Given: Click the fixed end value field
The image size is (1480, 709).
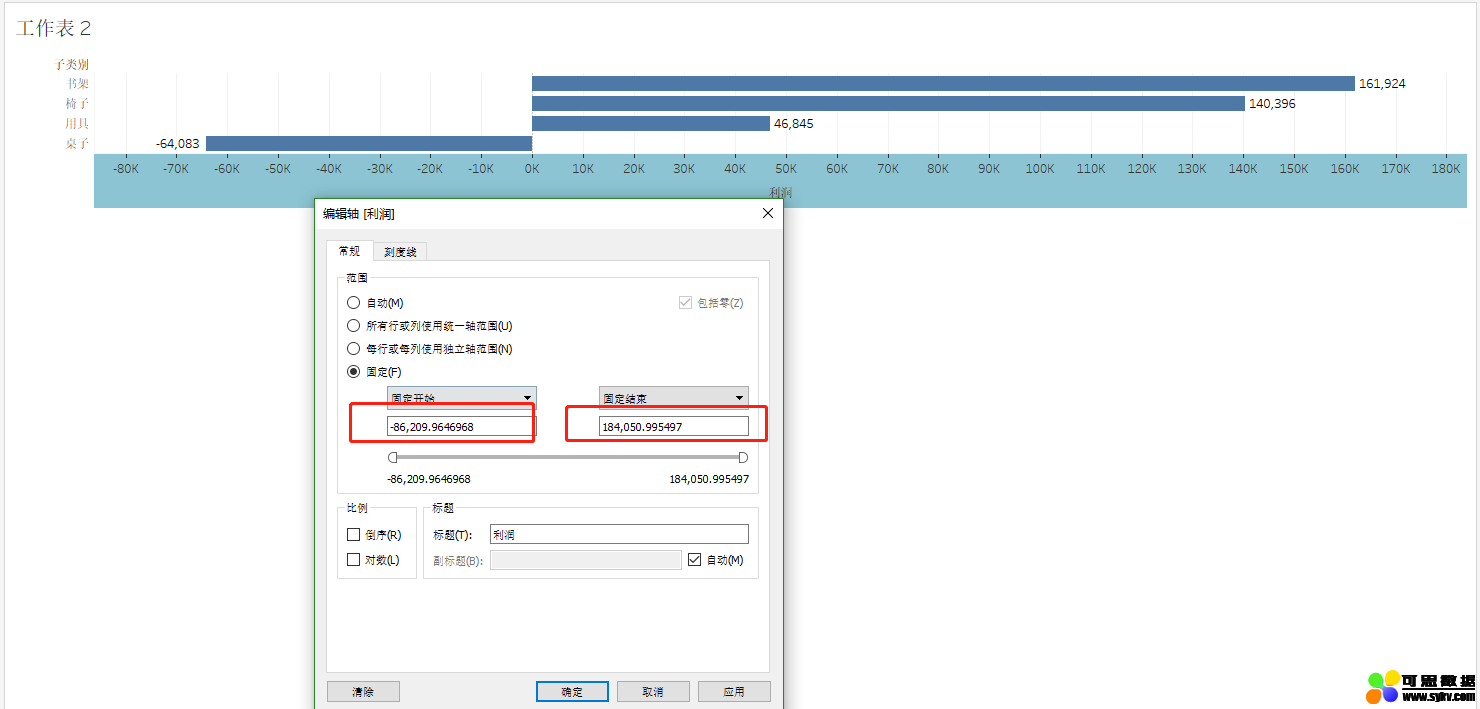Looking at the screenshot, I should click(673, 427).
